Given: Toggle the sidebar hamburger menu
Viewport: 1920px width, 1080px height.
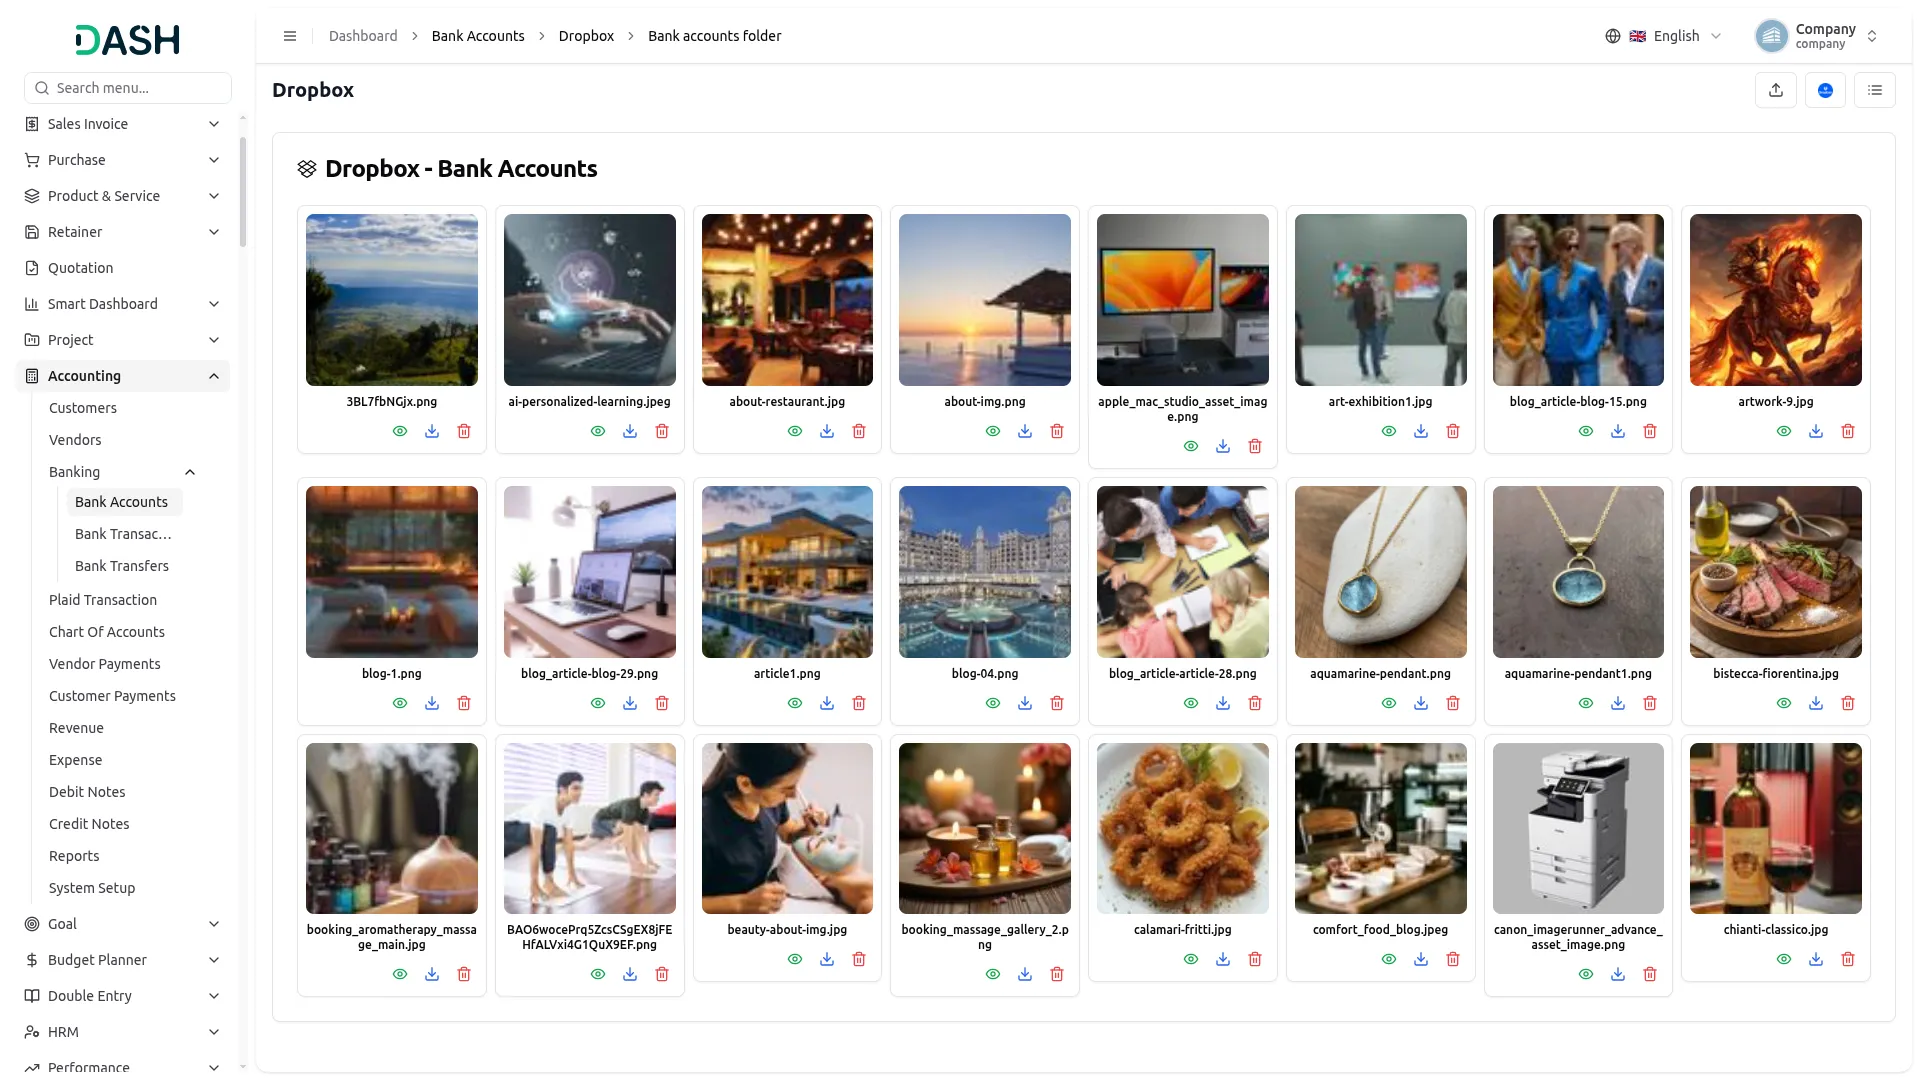Looking at the screenshot, I should pos(290,36).
